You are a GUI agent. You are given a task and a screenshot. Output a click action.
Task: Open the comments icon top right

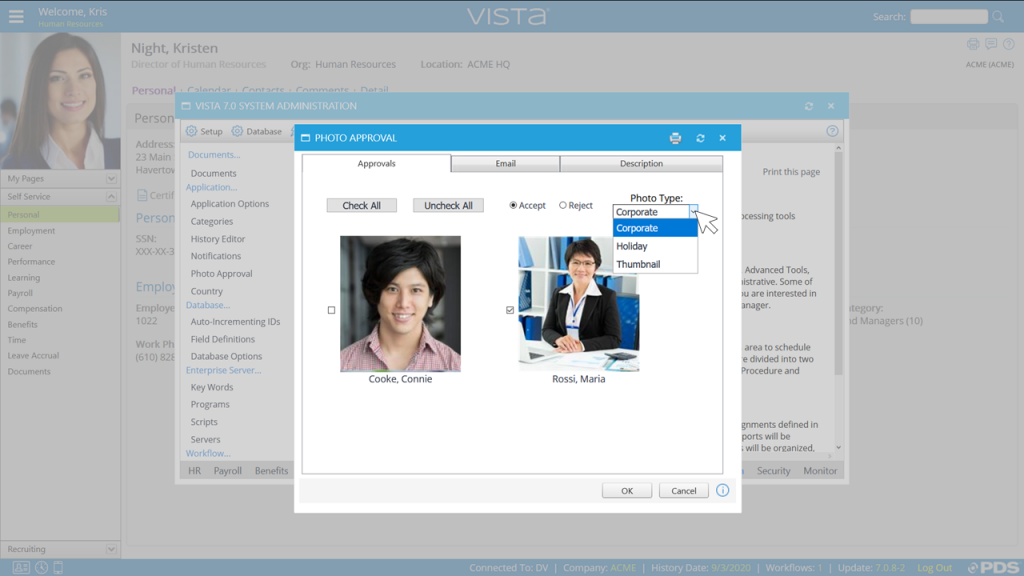pyautogui.click(x=991, y=44)
